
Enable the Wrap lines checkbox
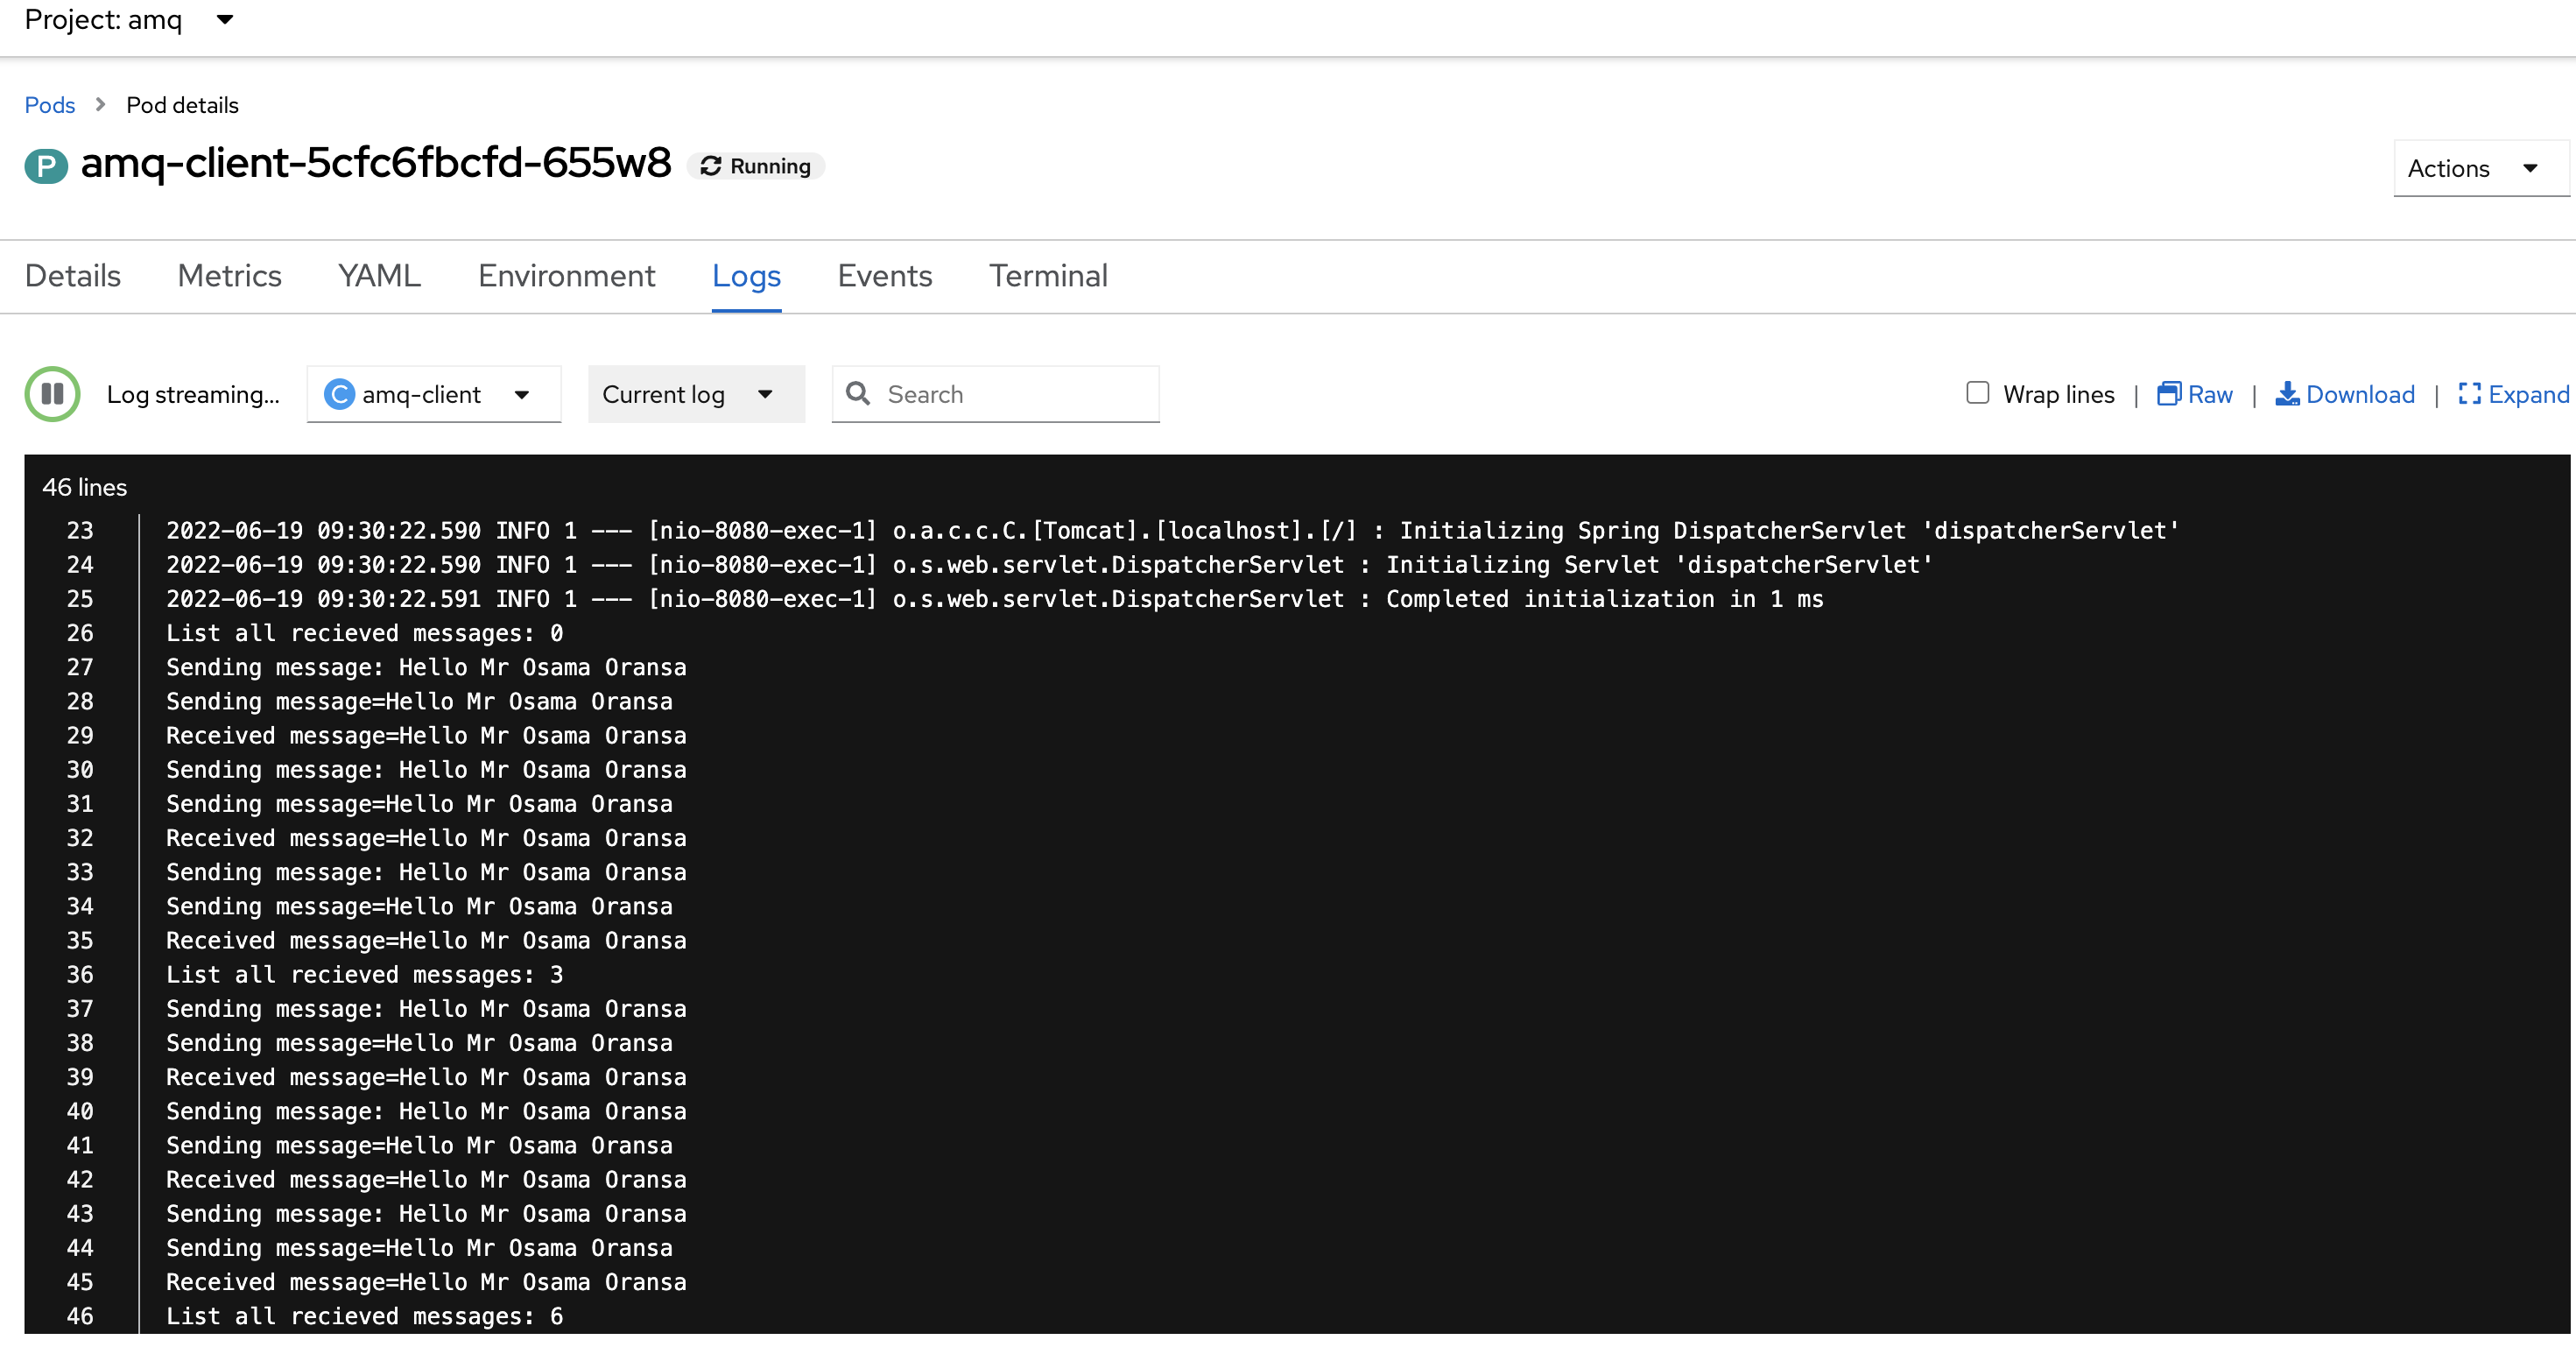tap(1977, 393)
